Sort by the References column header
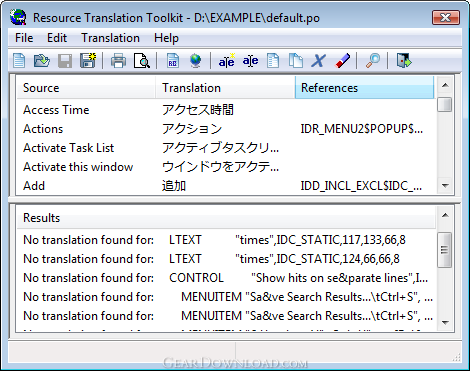 365,88
